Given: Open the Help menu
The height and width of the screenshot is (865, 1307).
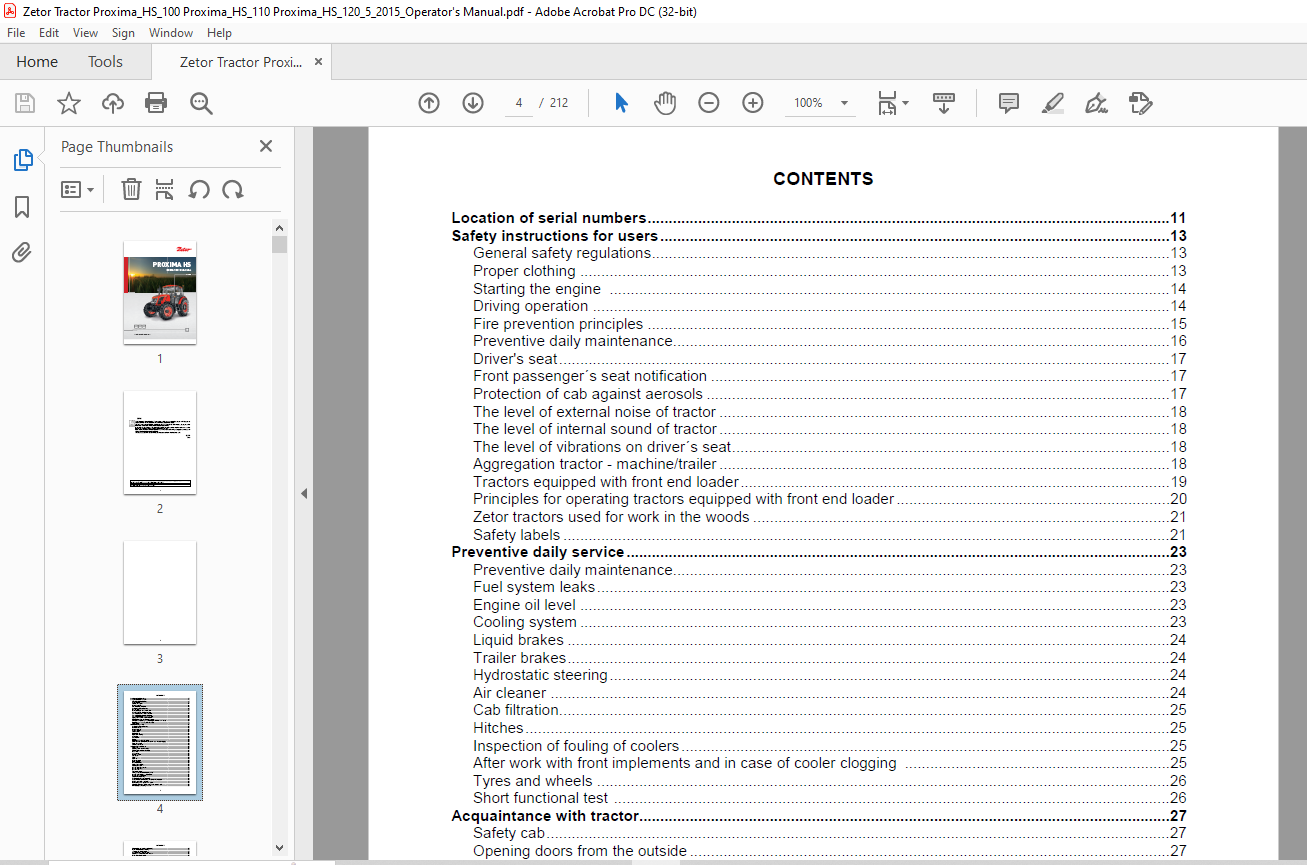Looking at the screenshot, I should tap(219, 33).
